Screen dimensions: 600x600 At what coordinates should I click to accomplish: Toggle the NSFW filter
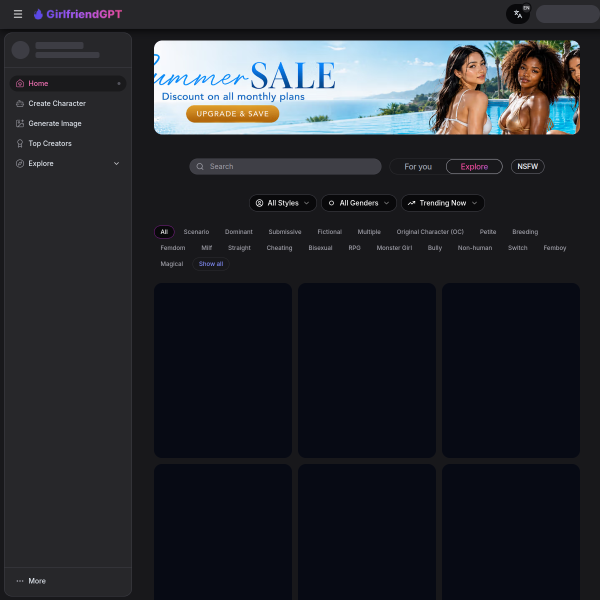(528, 166)
